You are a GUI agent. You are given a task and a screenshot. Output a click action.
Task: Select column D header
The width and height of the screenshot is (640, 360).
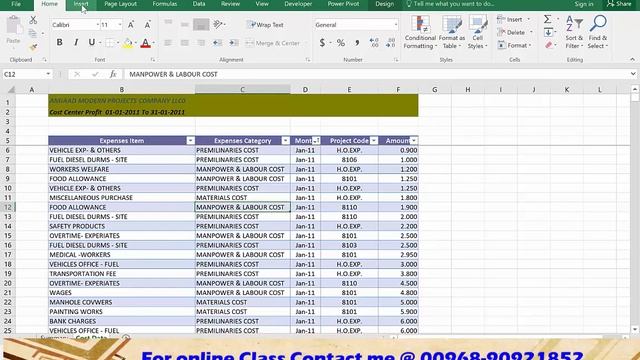(x=305, y=89)
